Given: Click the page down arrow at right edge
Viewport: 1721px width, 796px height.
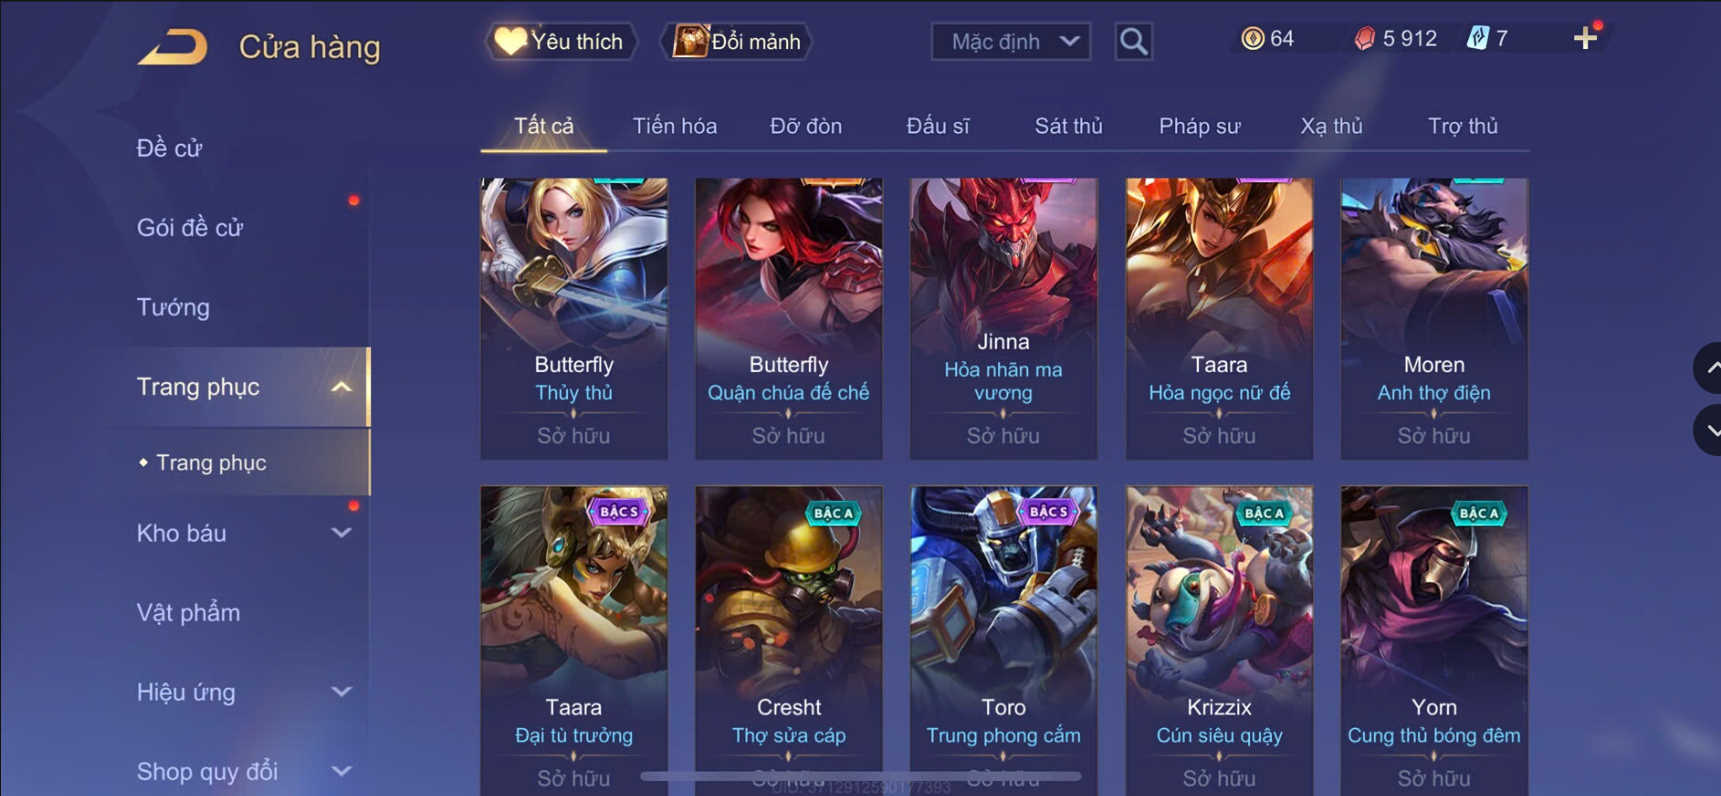Looking at the screenshot, I should point(1710,431).
